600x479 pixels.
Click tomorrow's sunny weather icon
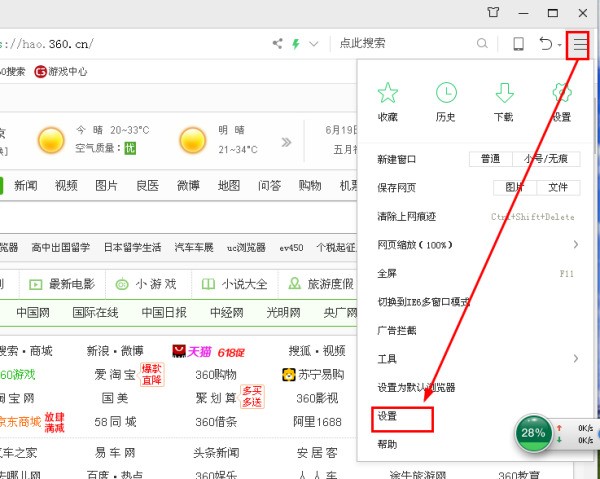point(193,140)
